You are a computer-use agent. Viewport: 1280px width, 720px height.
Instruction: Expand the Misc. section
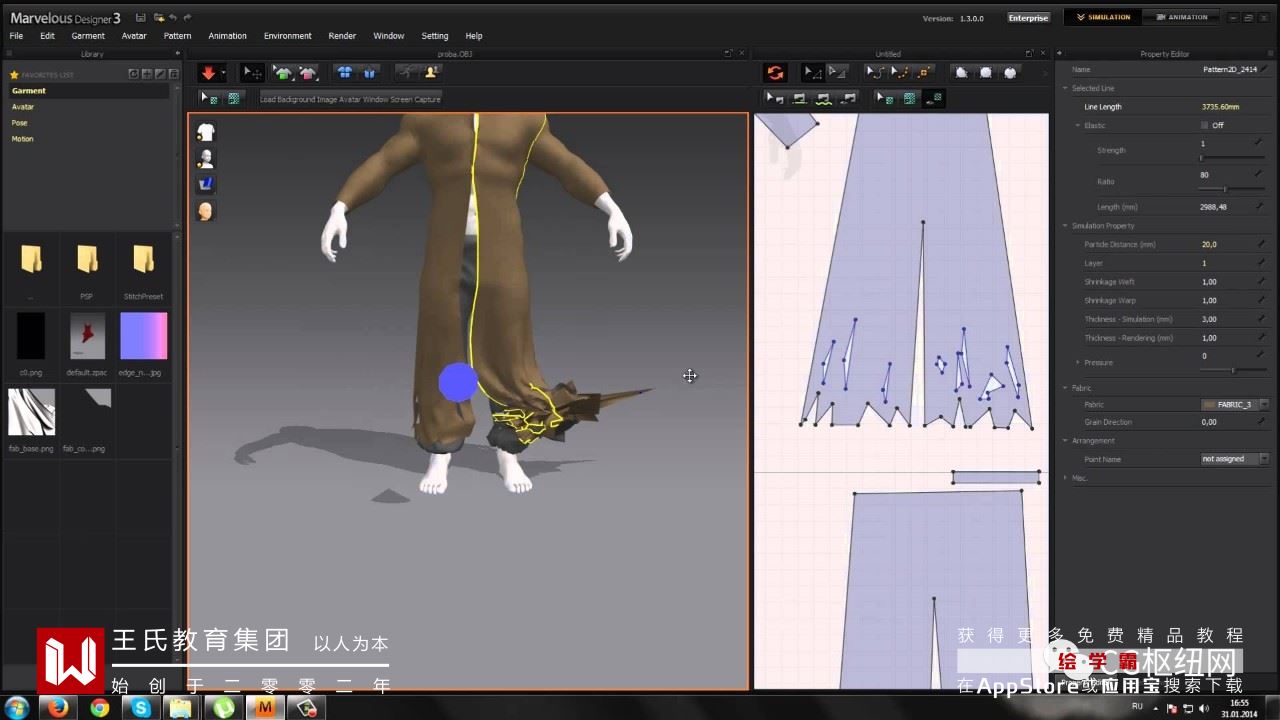tap(1066, 478)
